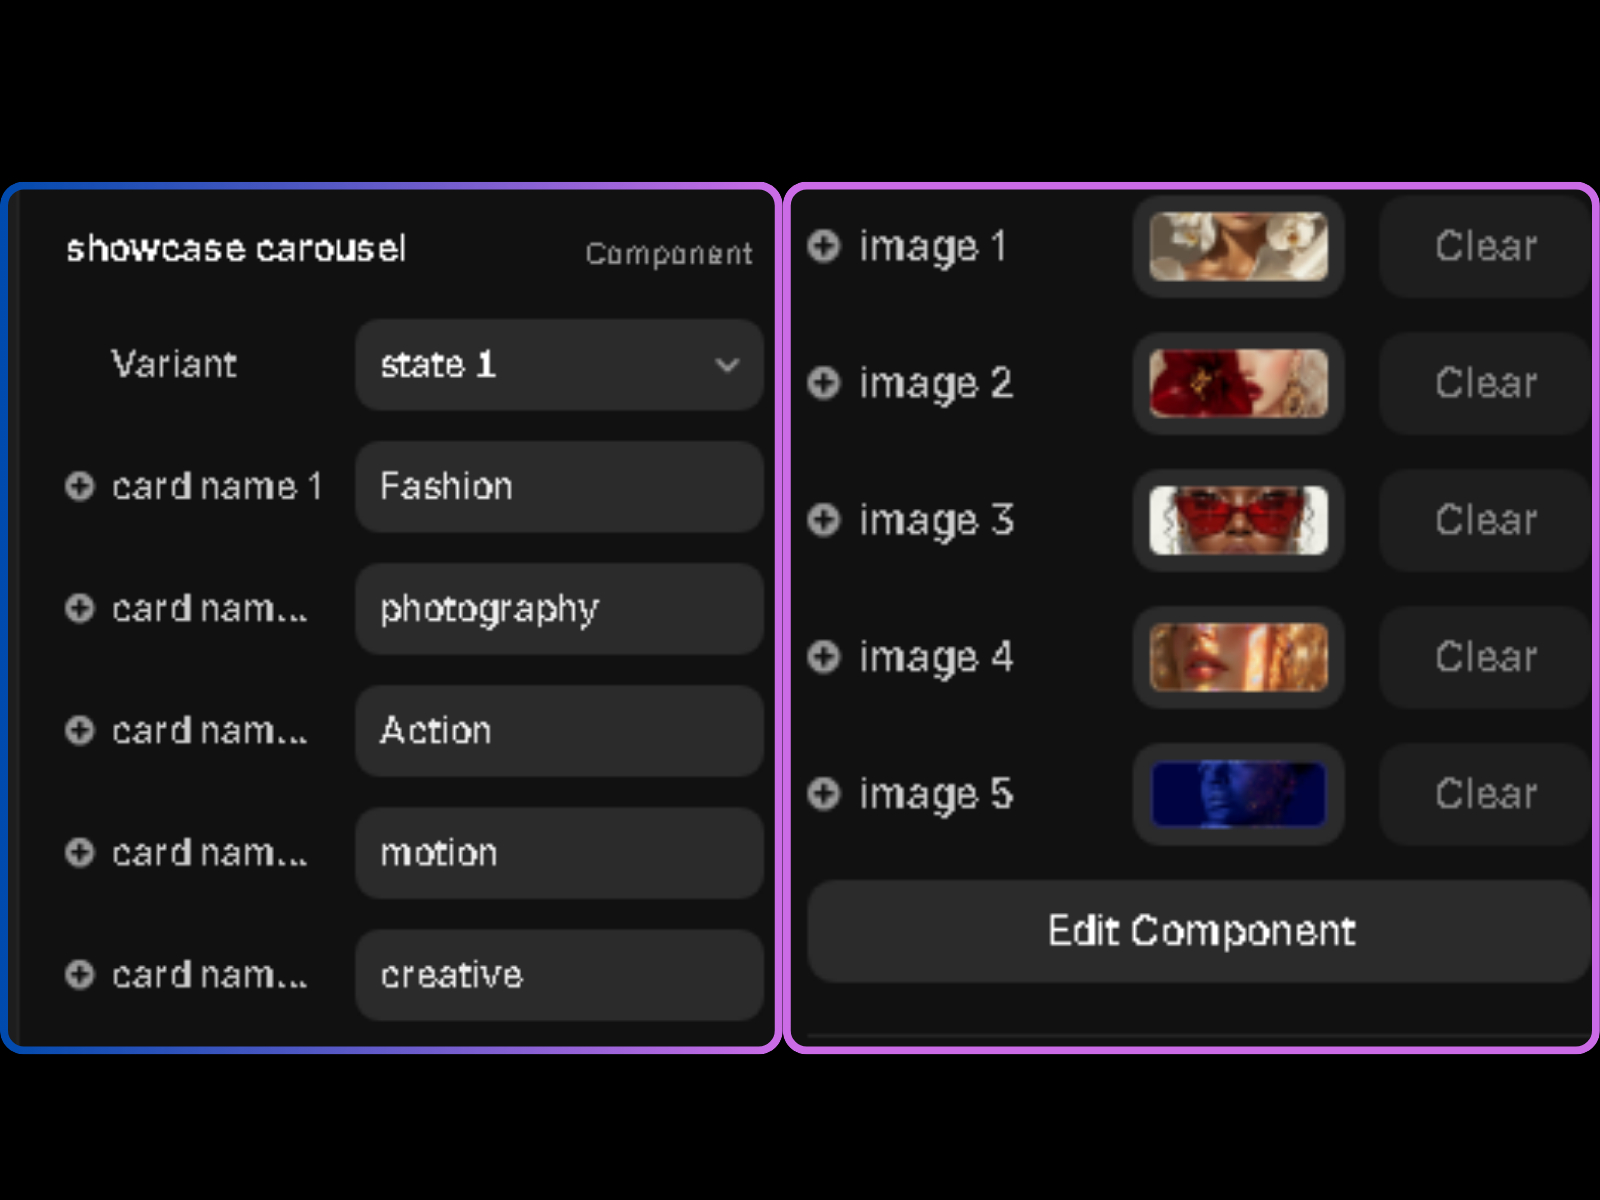
Task: Select the photography card name field
Action: (x=558, y=609)
